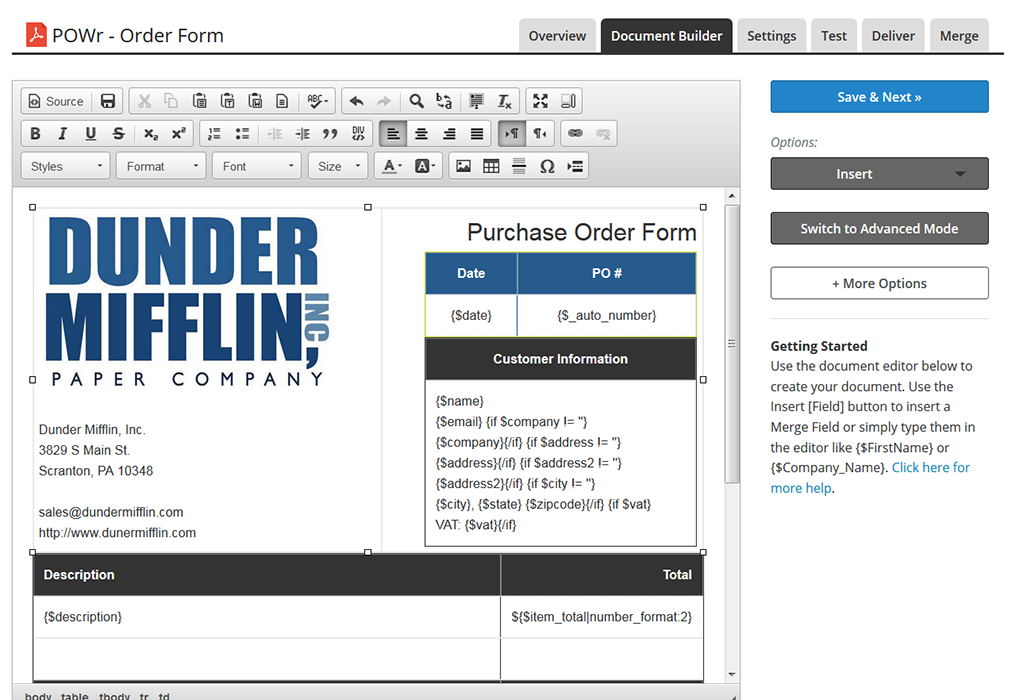
Task: Insert an image using the image icon
Action: pyautogui.click(x=463, y=166)
